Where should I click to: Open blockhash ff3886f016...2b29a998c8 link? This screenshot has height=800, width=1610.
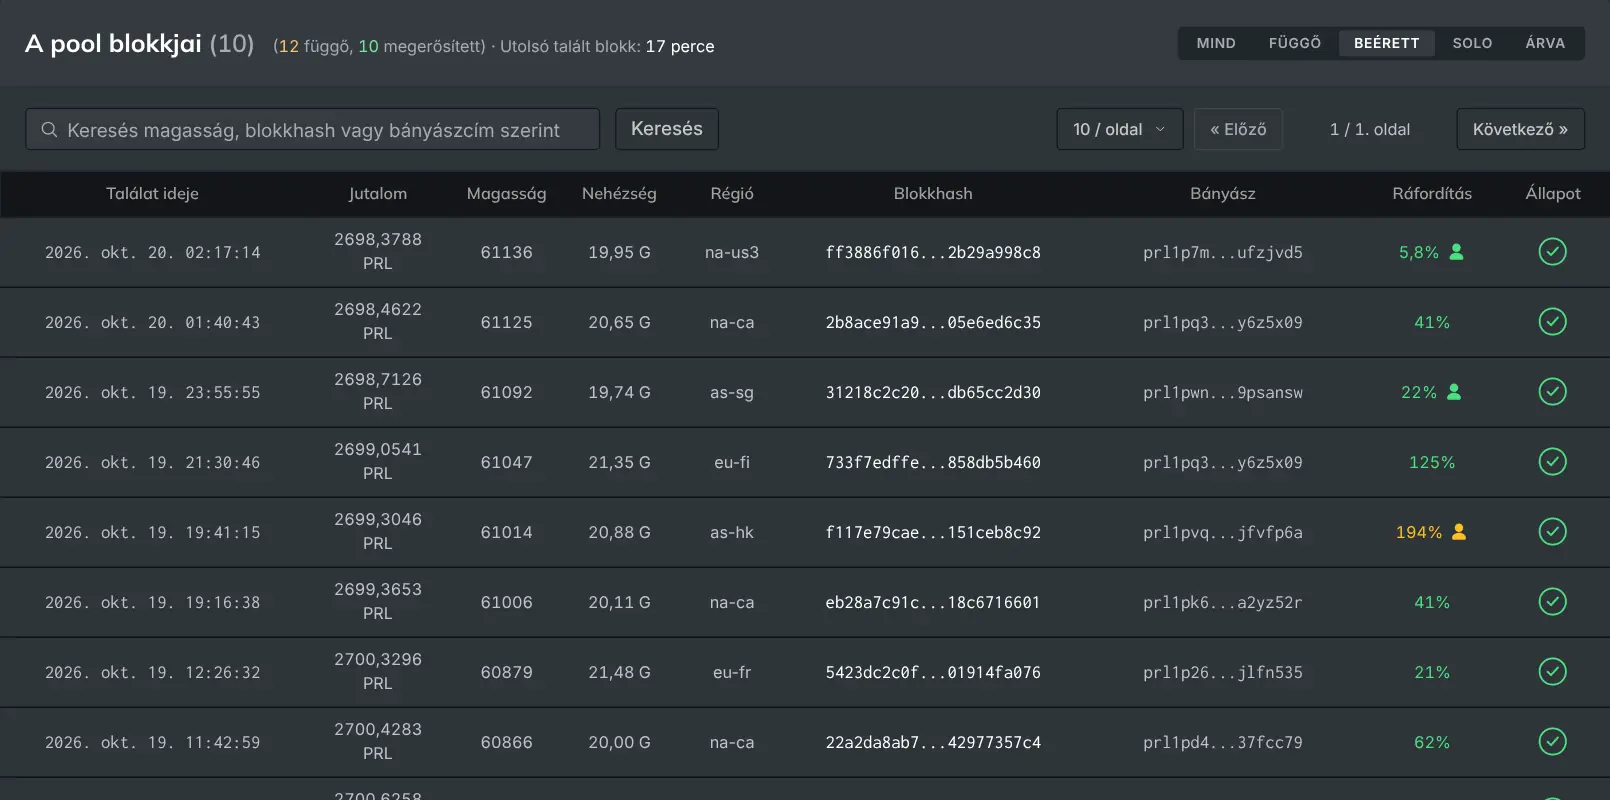point(933,253)
